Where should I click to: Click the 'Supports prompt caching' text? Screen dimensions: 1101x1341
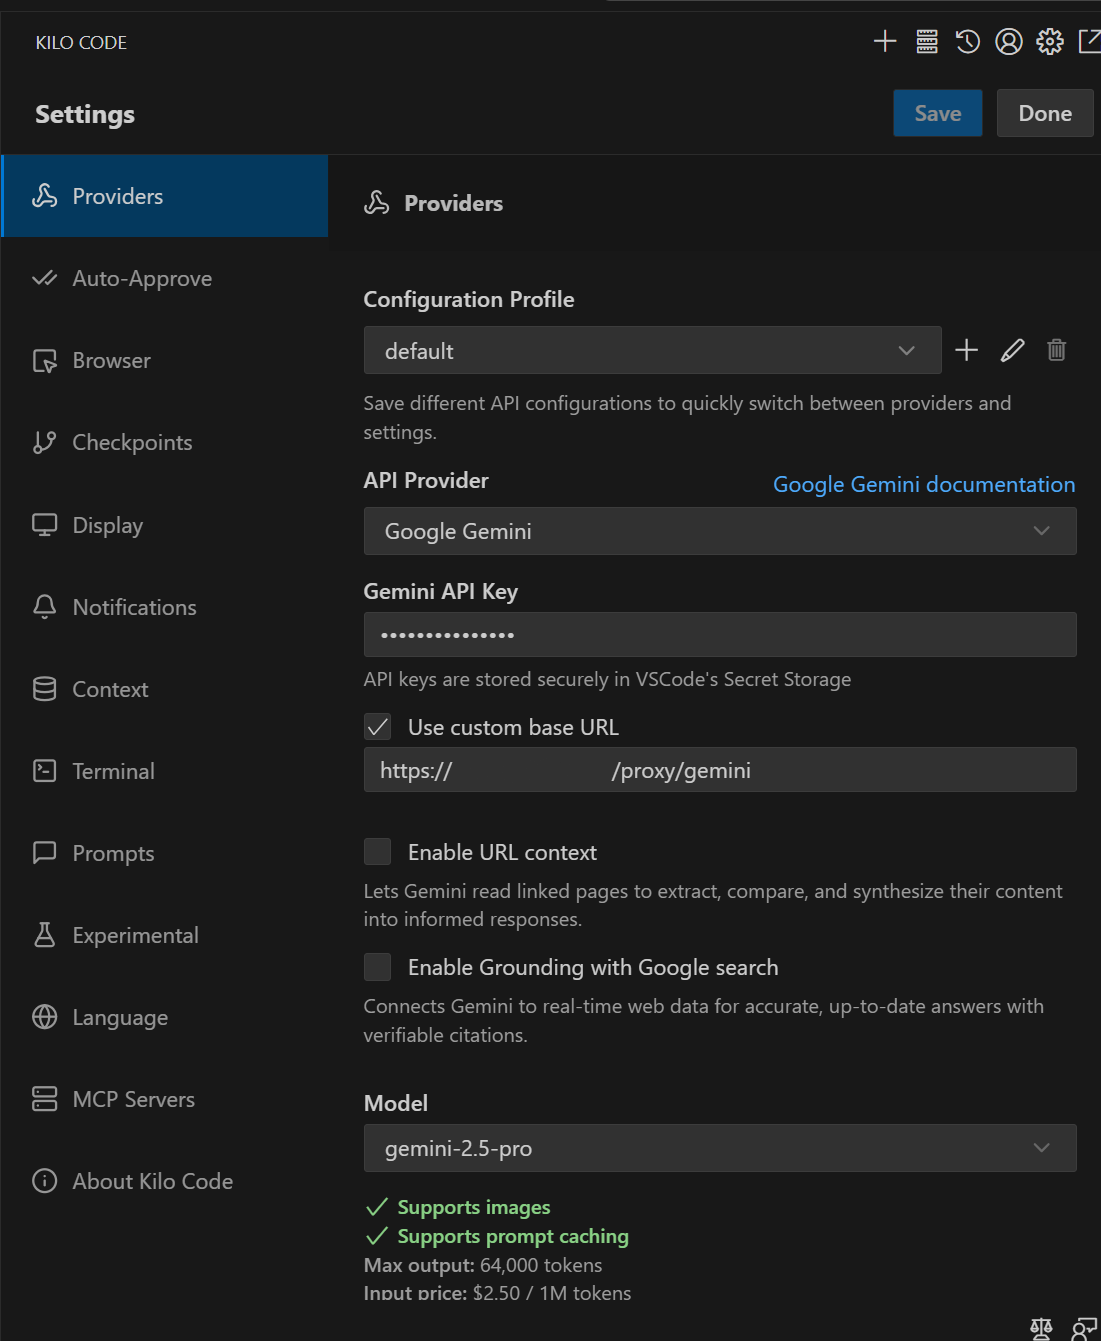click(513, 1236)
